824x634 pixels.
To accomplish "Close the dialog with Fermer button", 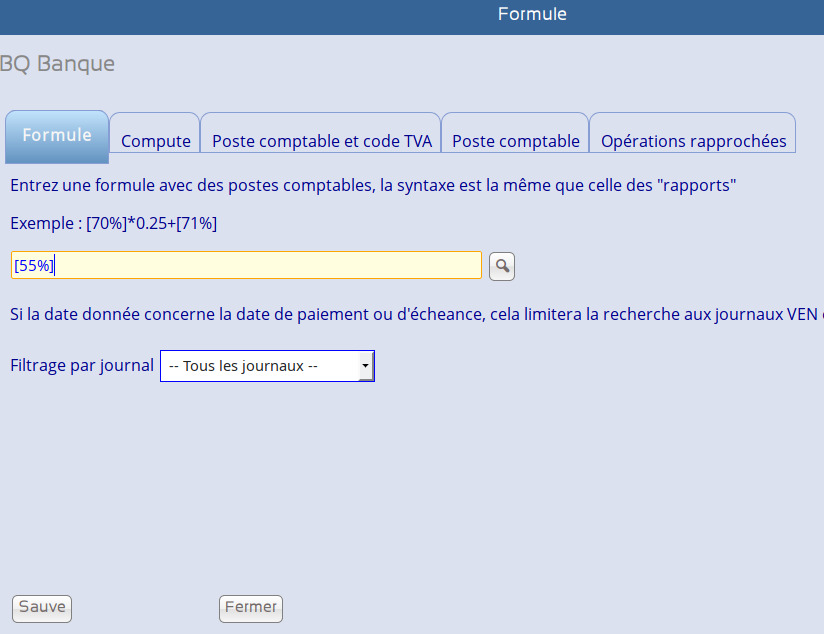I will [x=251, y=607].
